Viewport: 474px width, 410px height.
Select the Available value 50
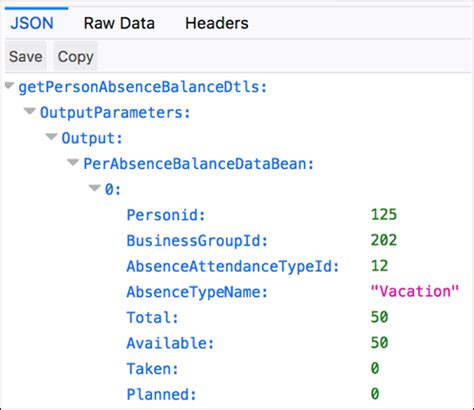pos(379,342)
